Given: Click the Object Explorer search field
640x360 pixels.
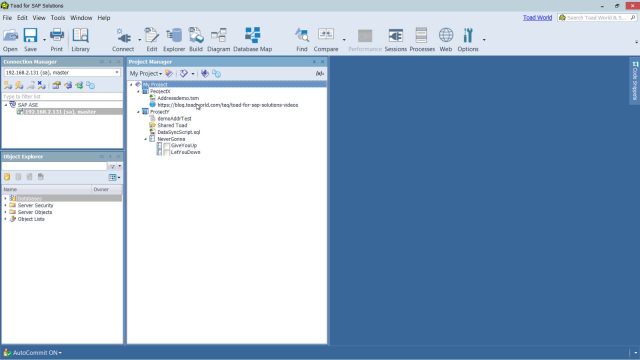Looking at the screenshot, I should (54, 166).
